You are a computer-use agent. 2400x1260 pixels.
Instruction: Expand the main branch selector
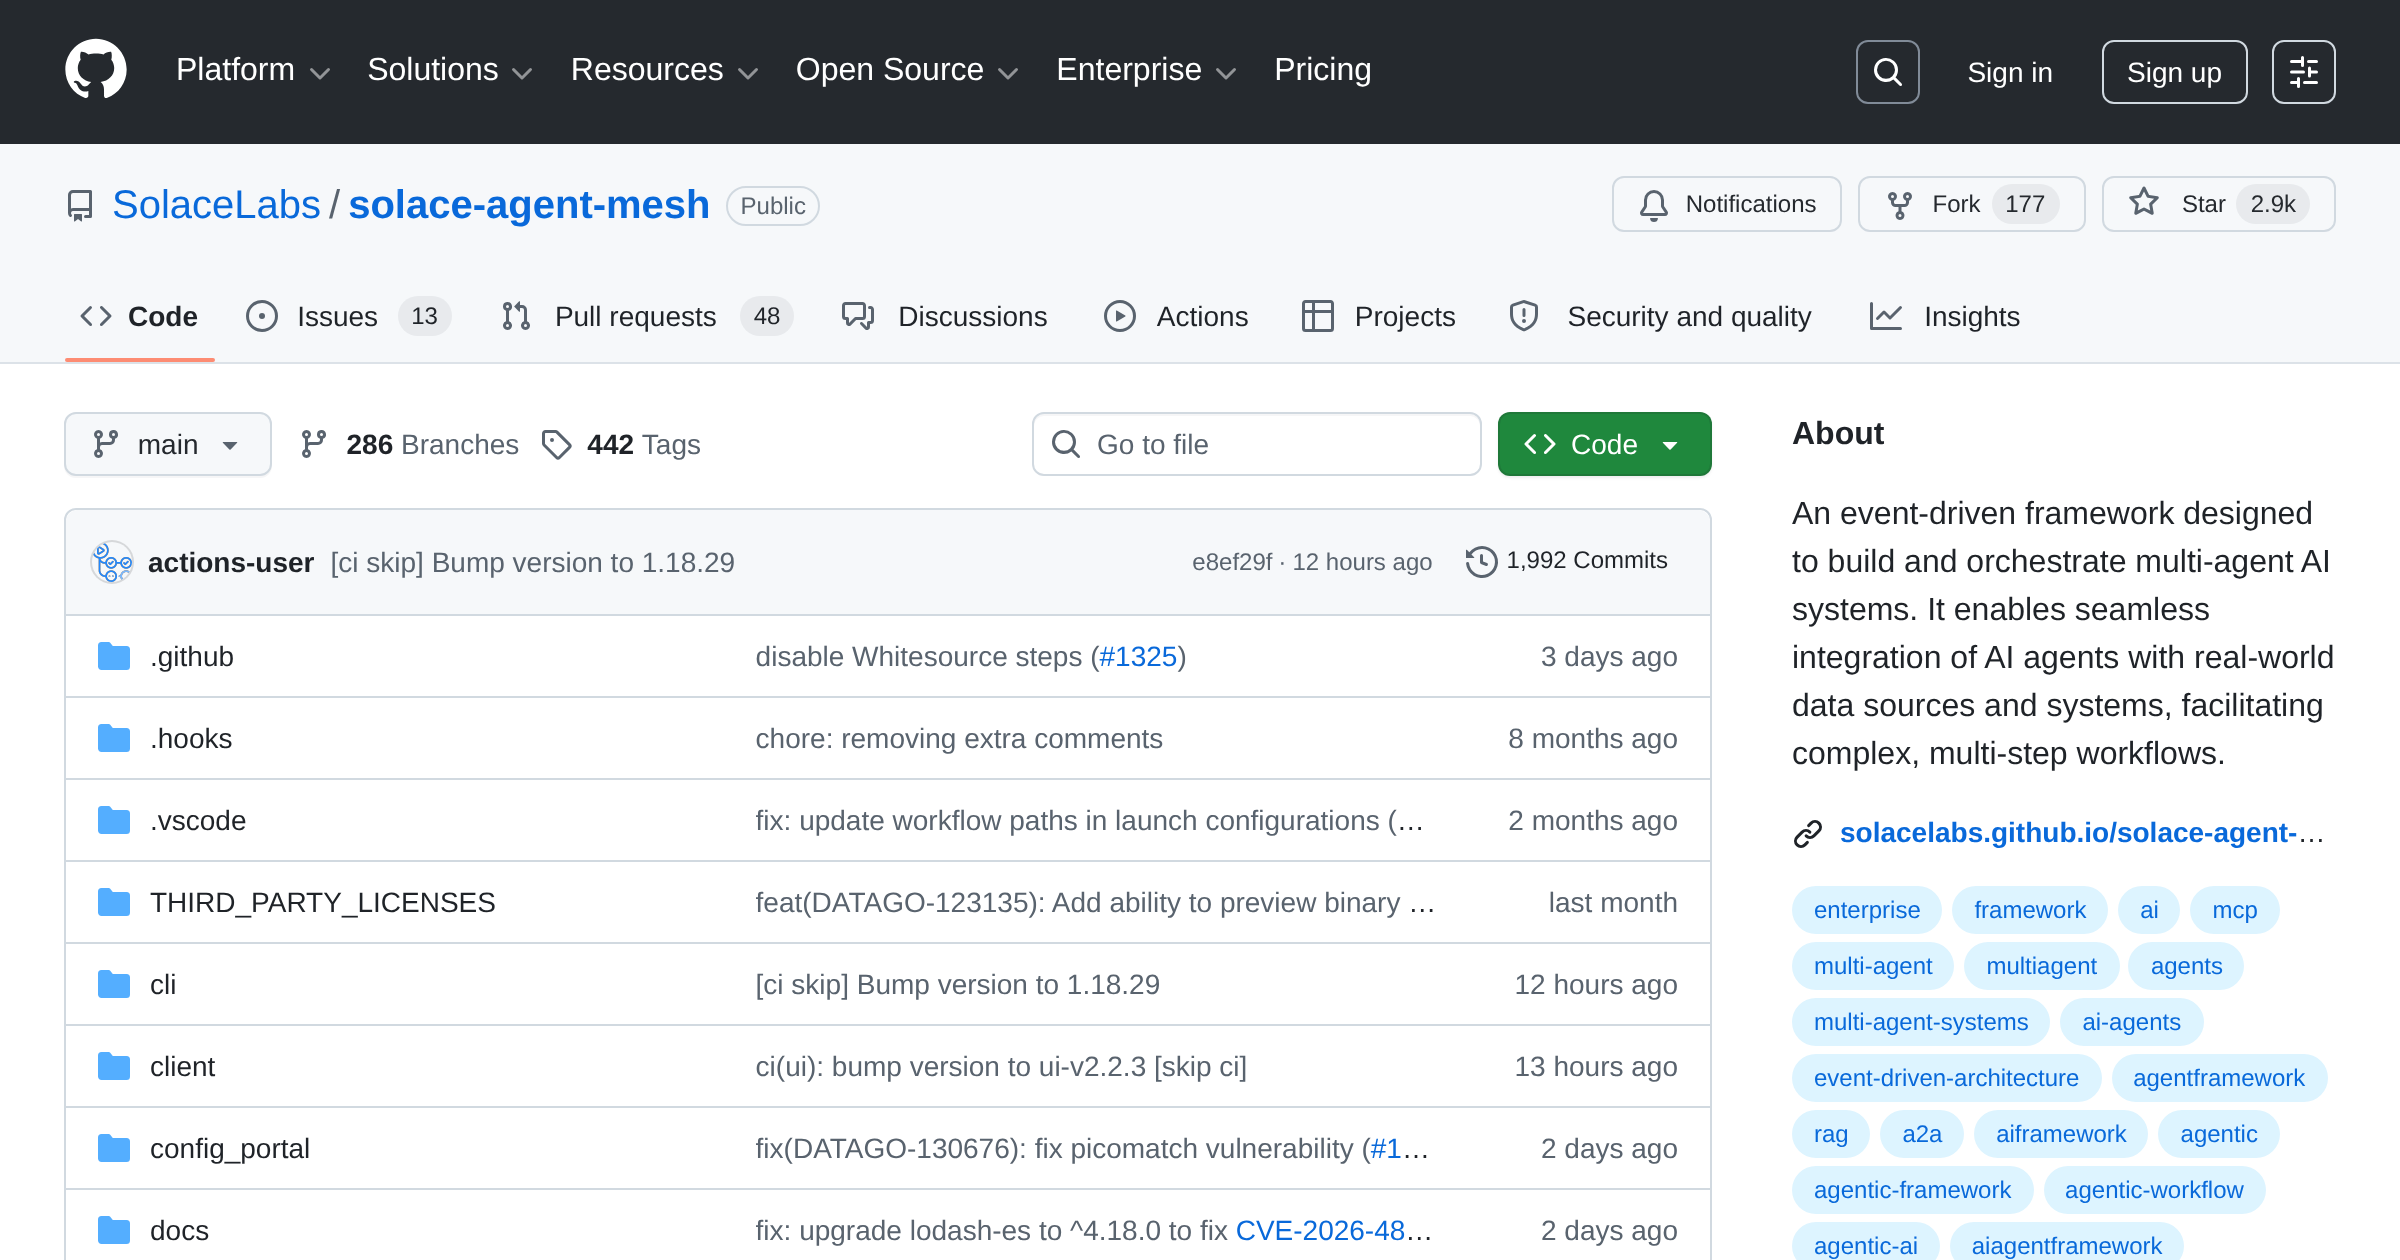(x=168, y=444)
